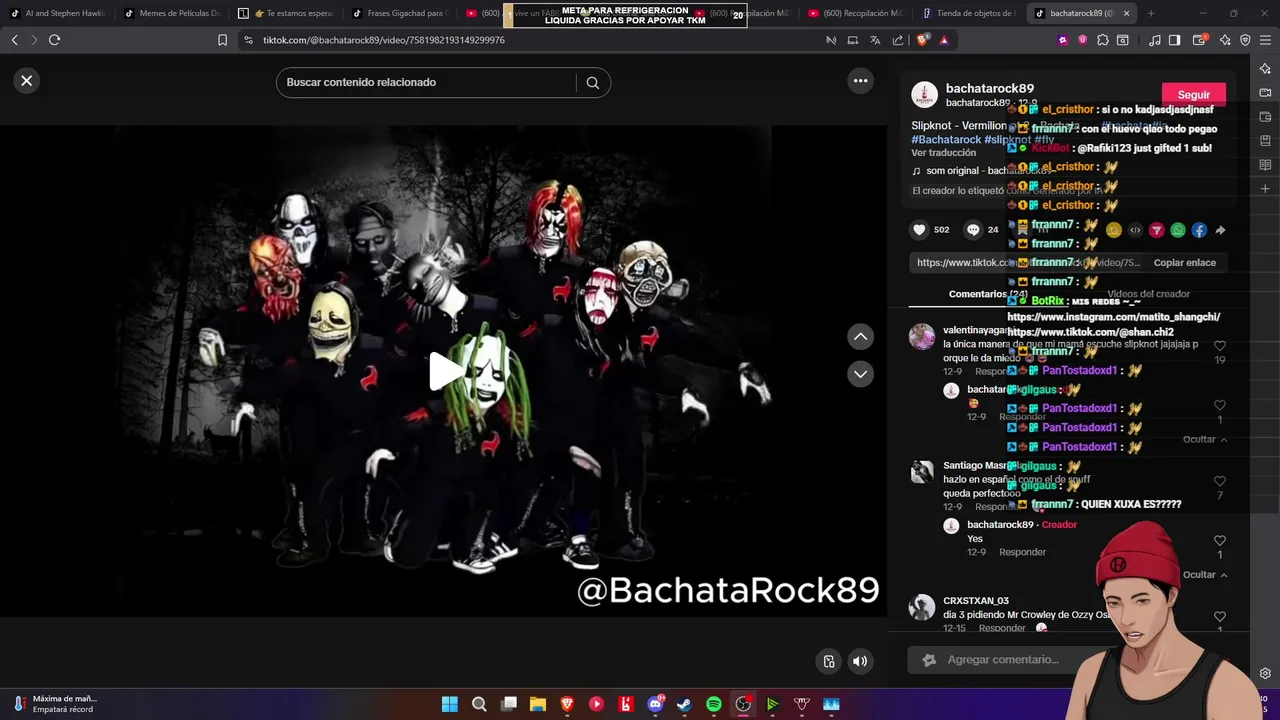1280x720 pixels.
Task: Open Windows Start menu
Action: coord(450,704)
